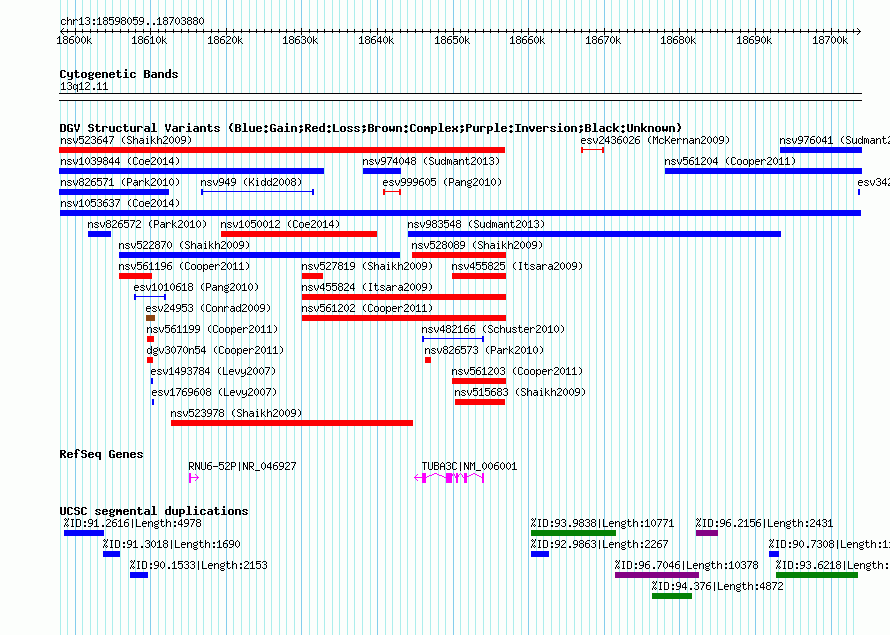Image resolution: width=890 pixels, height=635 pixels.
Task: Click the TUBA3C gene exon glyph
Action: pos(449,478)
